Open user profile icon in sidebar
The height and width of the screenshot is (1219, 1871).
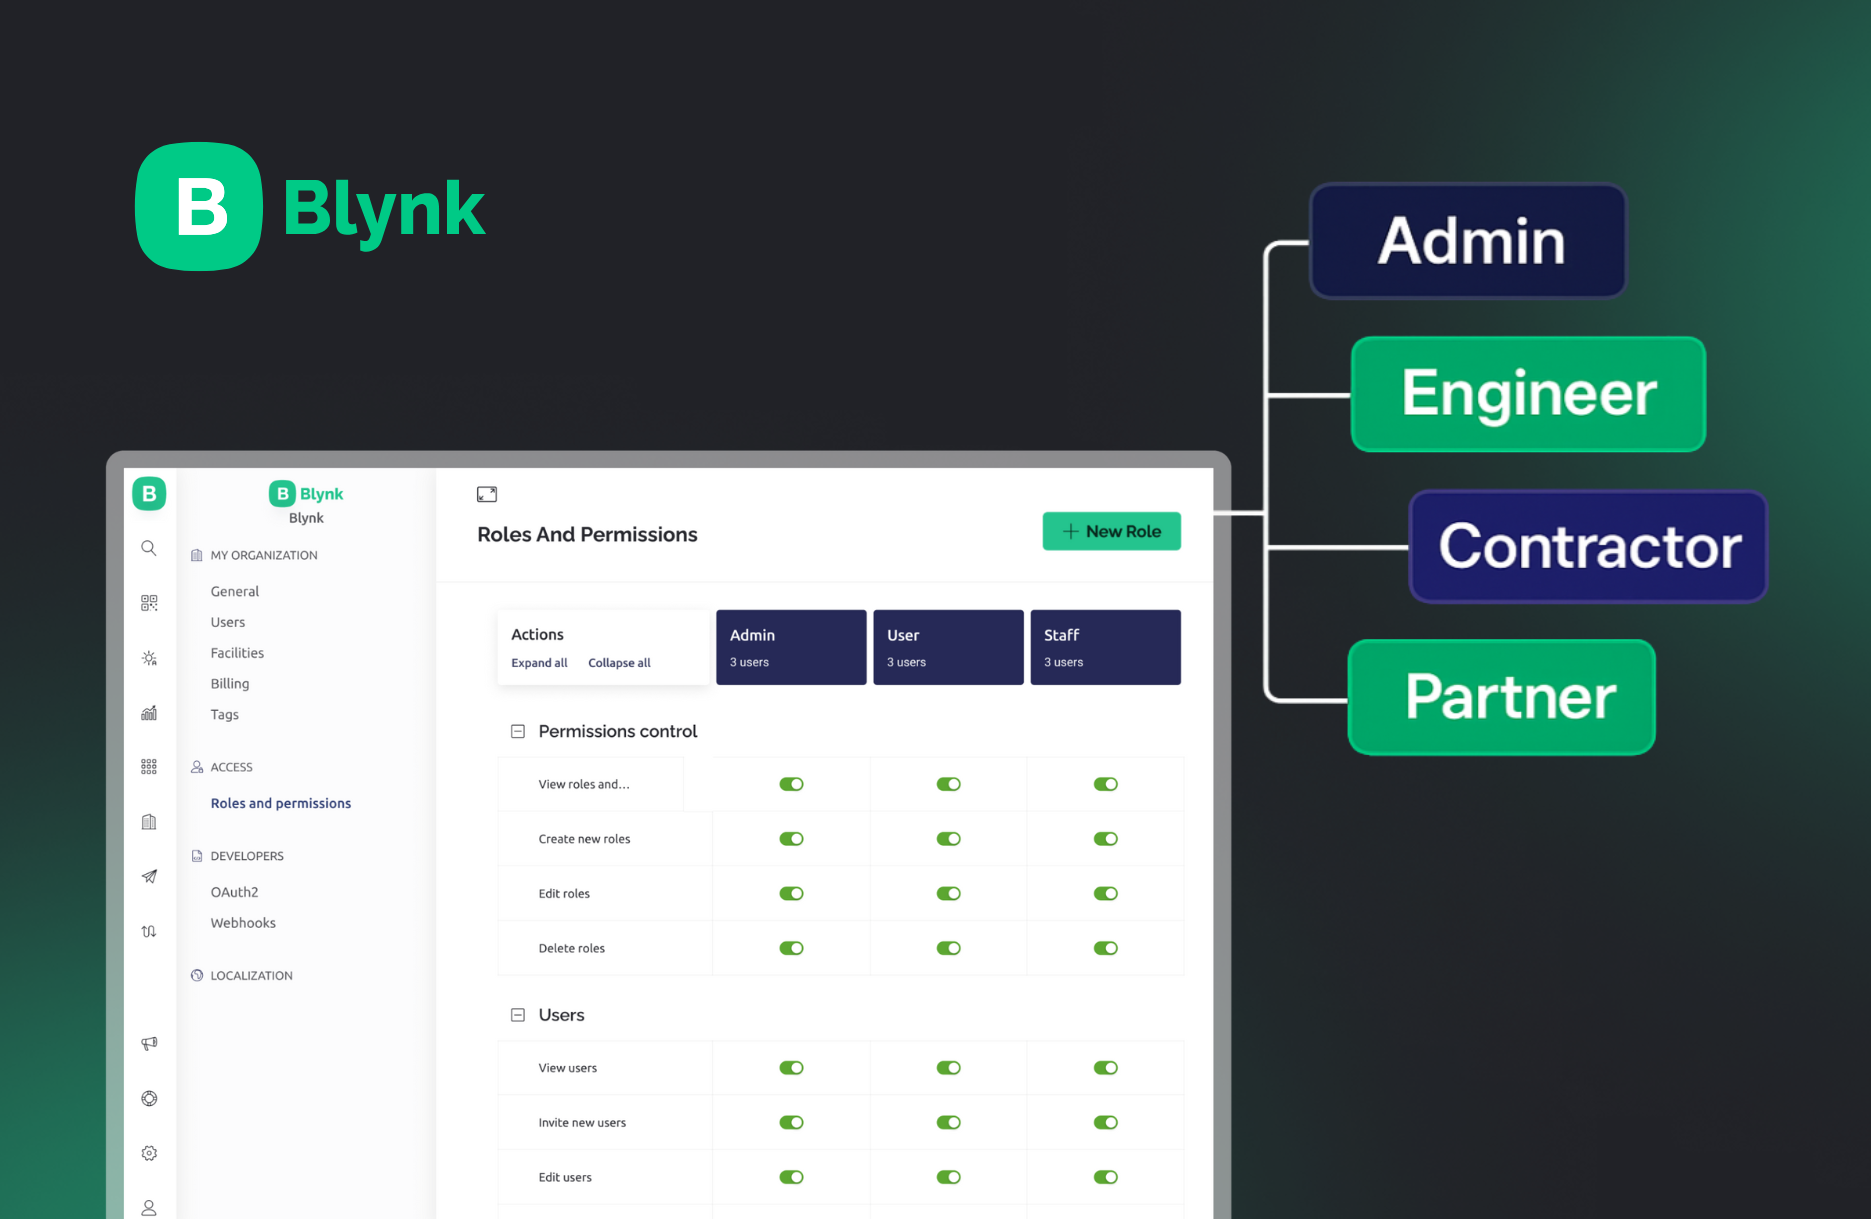click(149, 1208)
